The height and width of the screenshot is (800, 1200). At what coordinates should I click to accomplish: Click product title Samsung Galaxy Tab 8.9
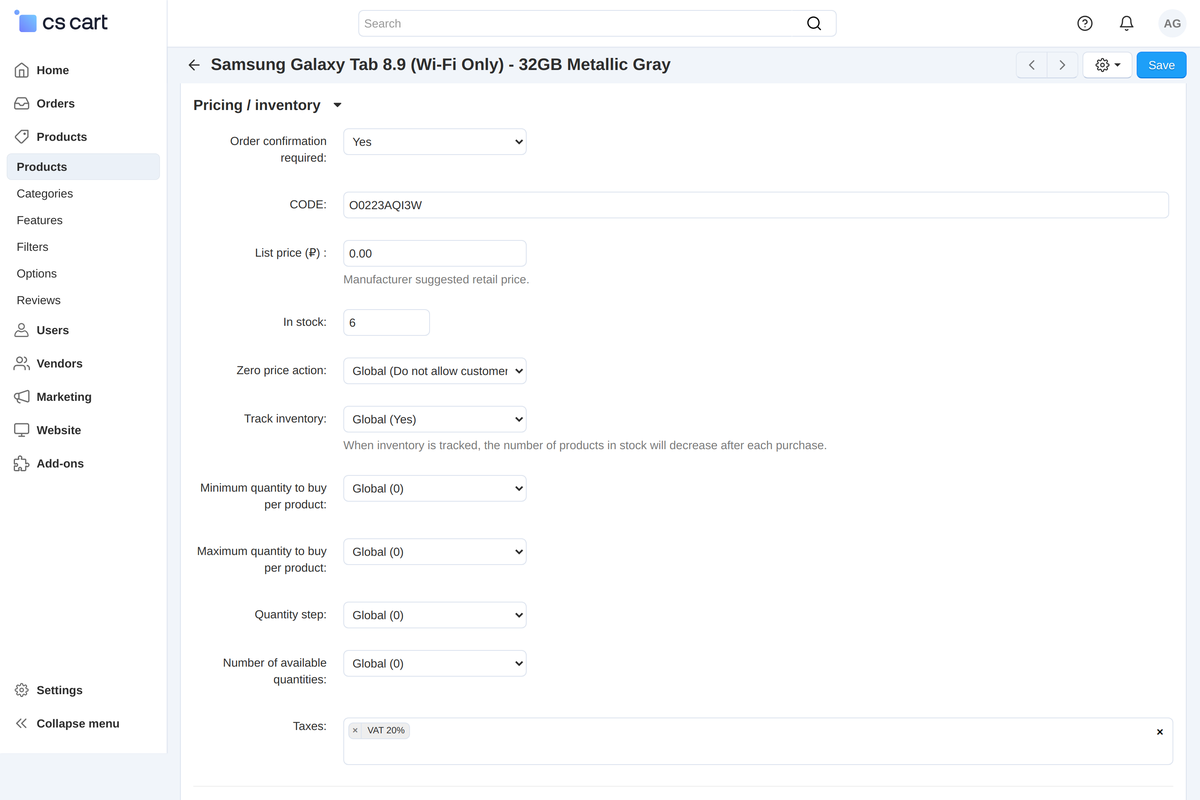[441, 65]
